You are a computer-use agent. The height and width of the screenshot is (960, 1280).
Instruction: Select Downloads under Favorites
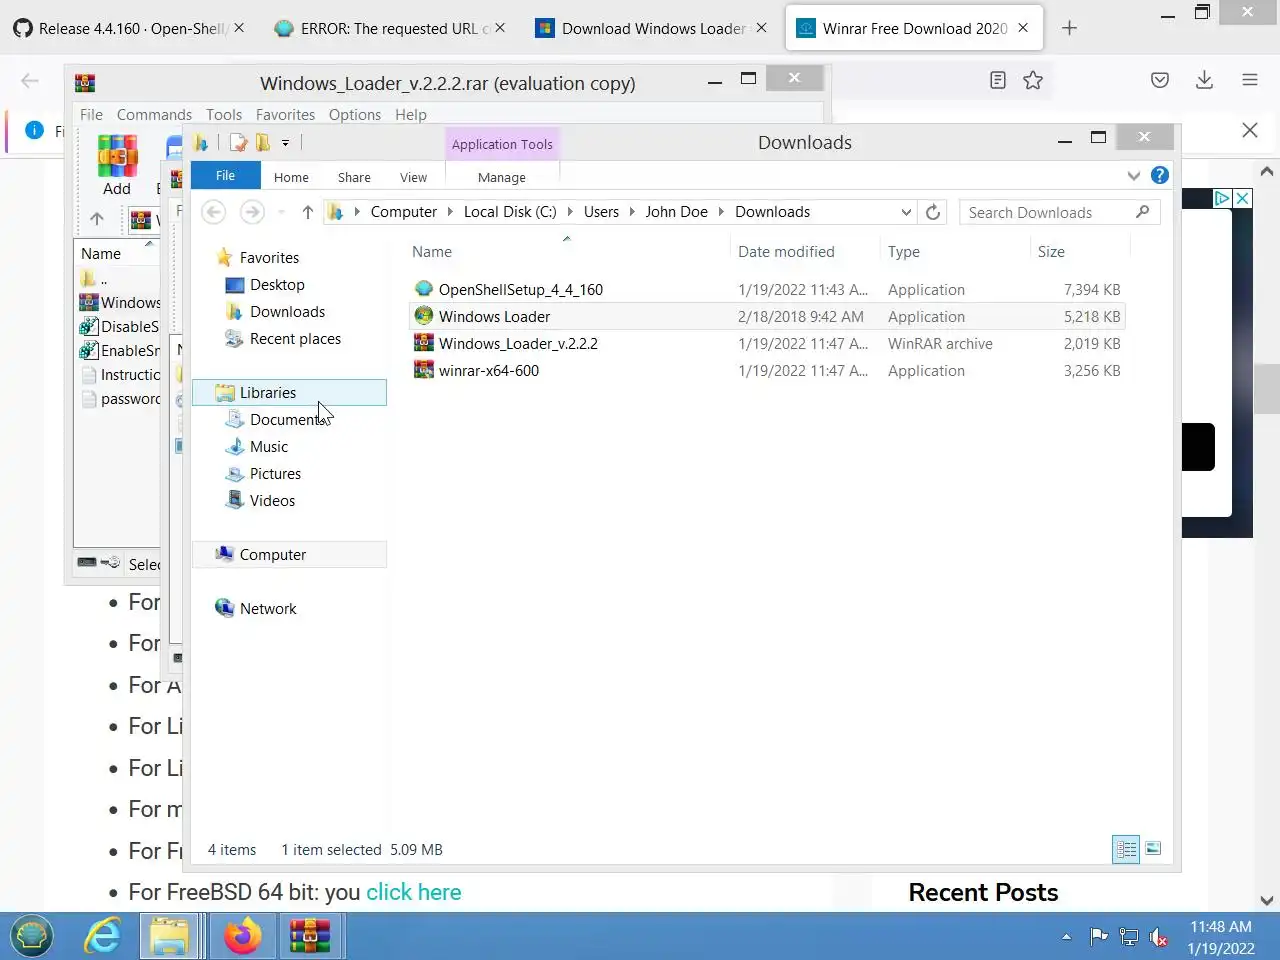coord(287,312)
